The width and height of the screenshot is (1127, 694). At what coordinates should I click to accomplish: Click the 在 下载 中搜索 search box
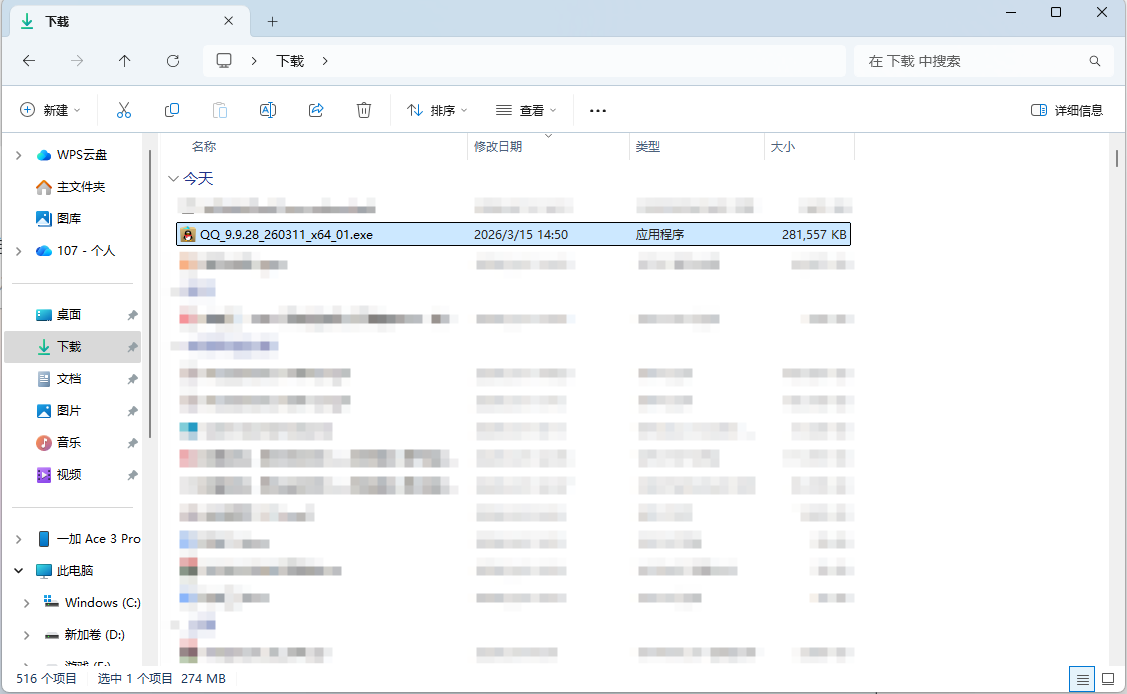tap(975, 61)
